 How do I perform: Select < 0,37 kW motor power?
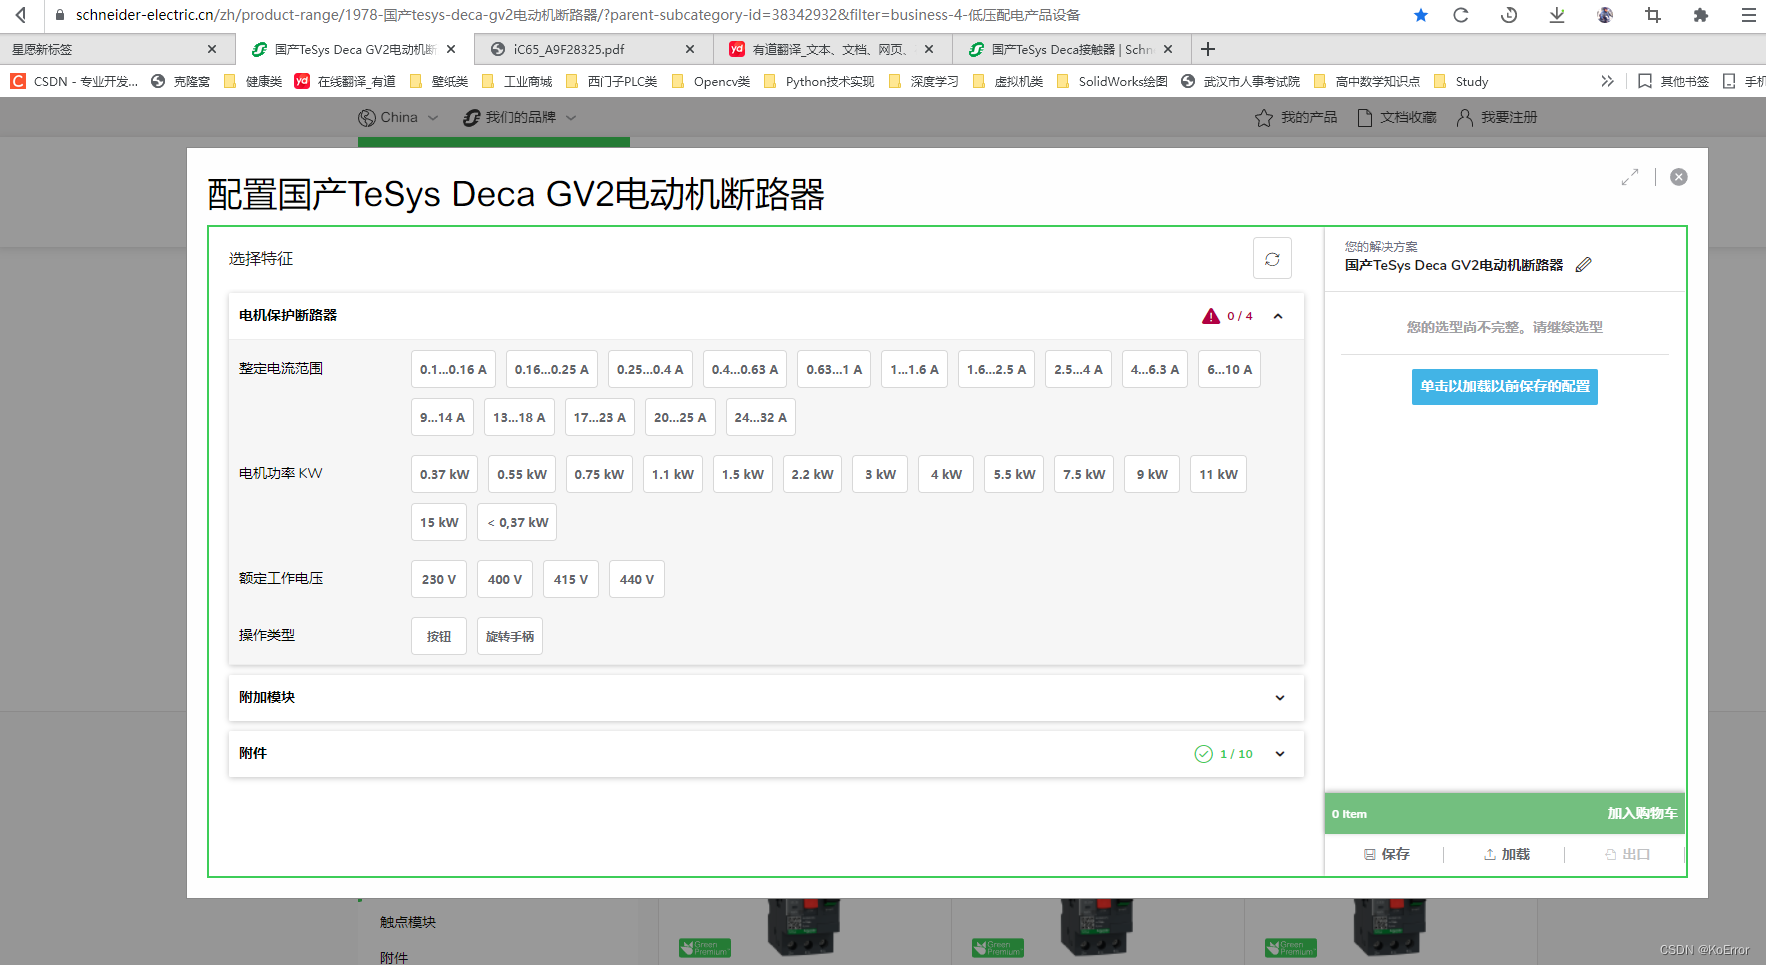click(518, 522)
